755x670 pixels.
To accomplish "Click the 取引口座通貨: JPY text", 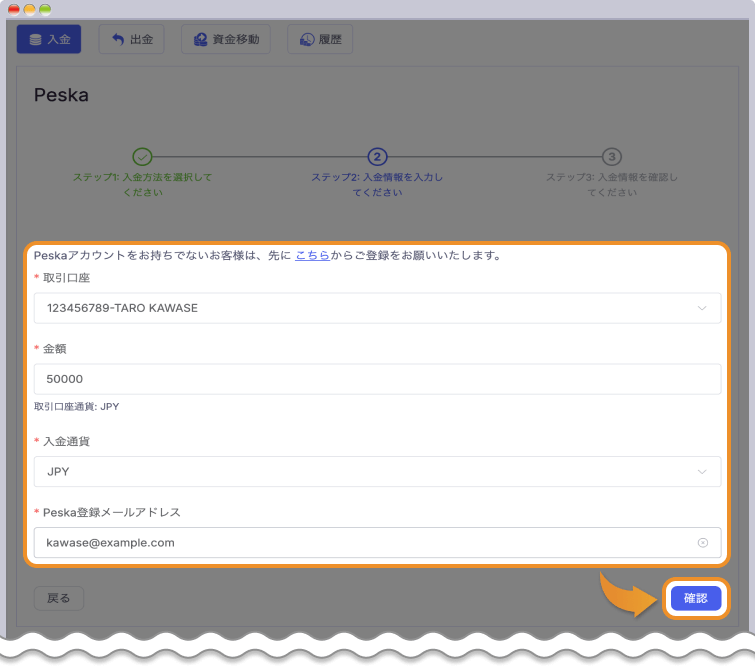I will pos(77,407).
